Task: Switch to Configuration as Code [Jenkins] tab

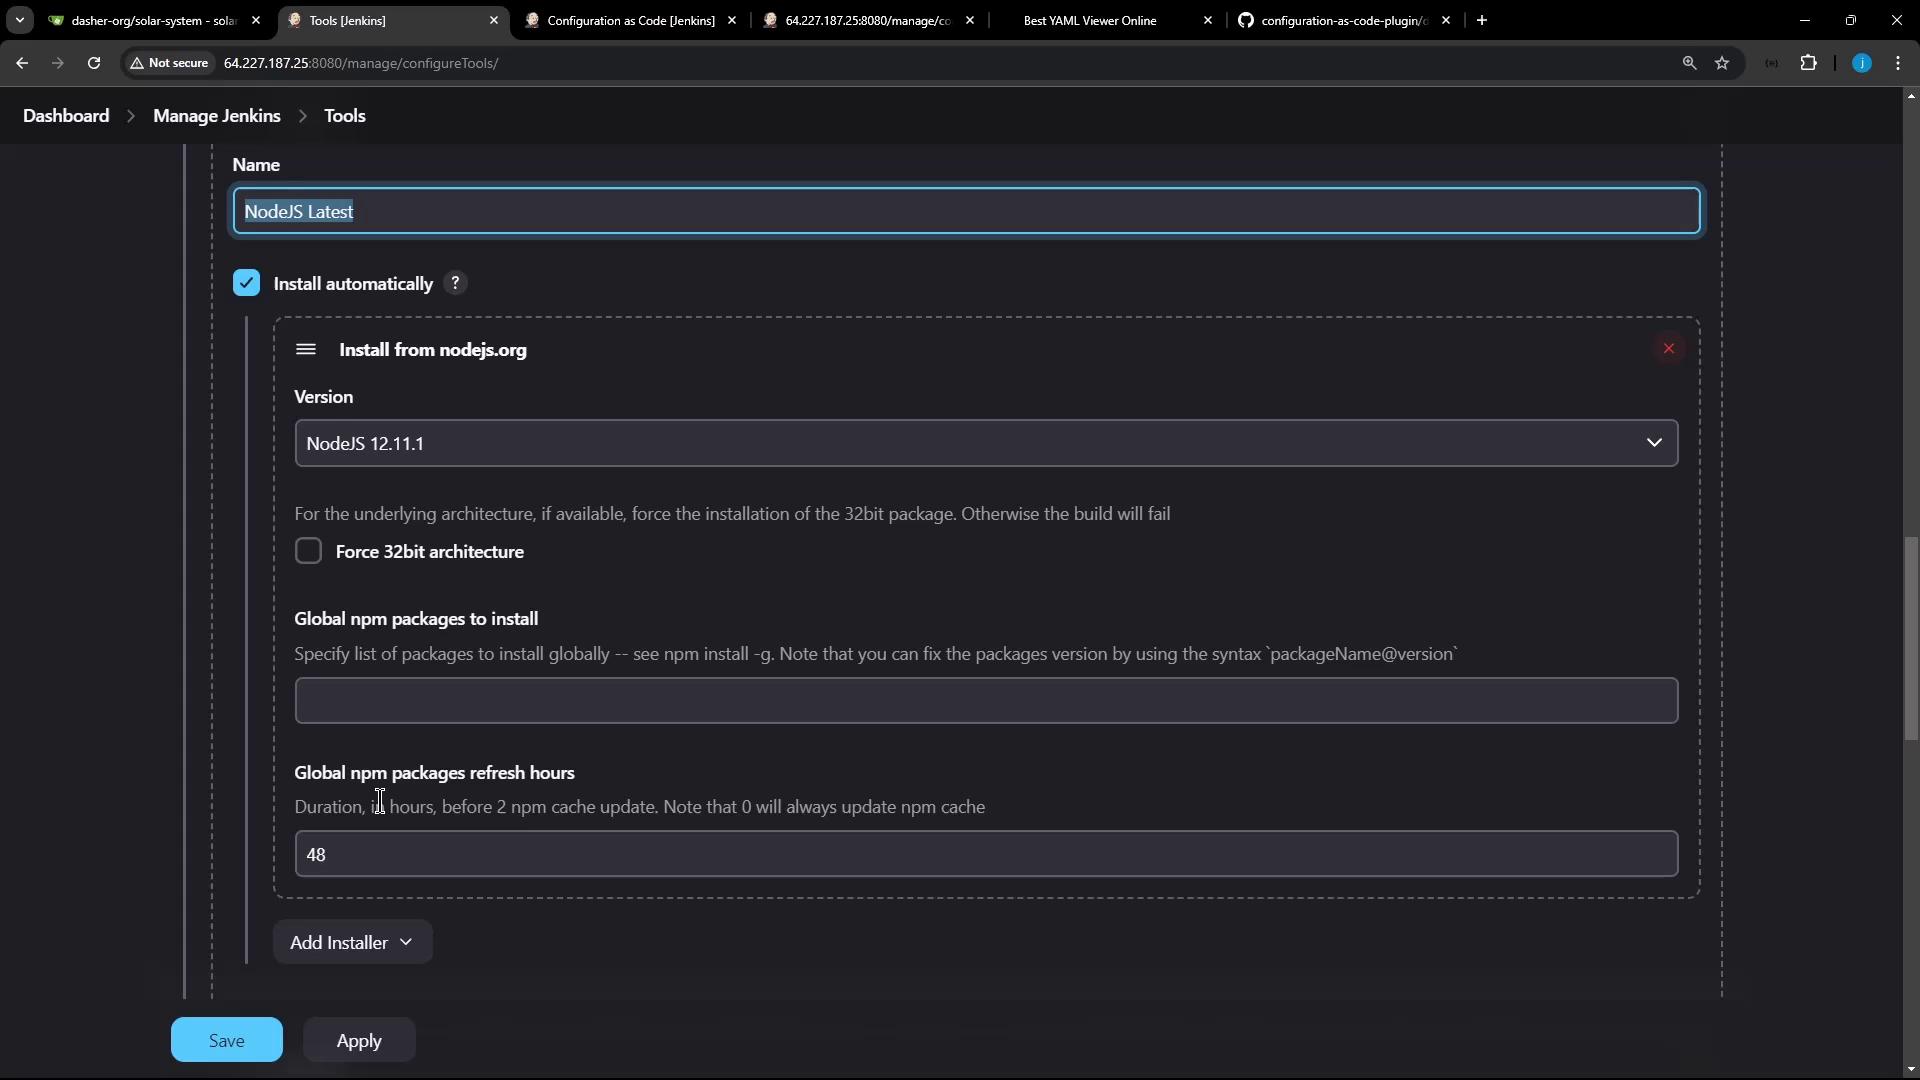Action: 630,20
